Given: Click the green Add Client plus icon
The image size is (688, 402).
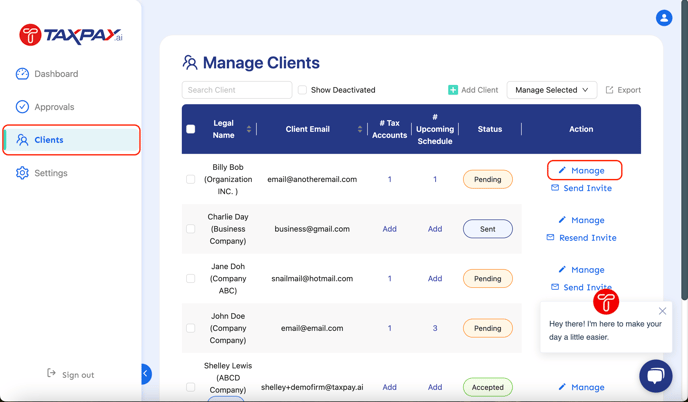Looking at the screenshot, I should point(453,90).
